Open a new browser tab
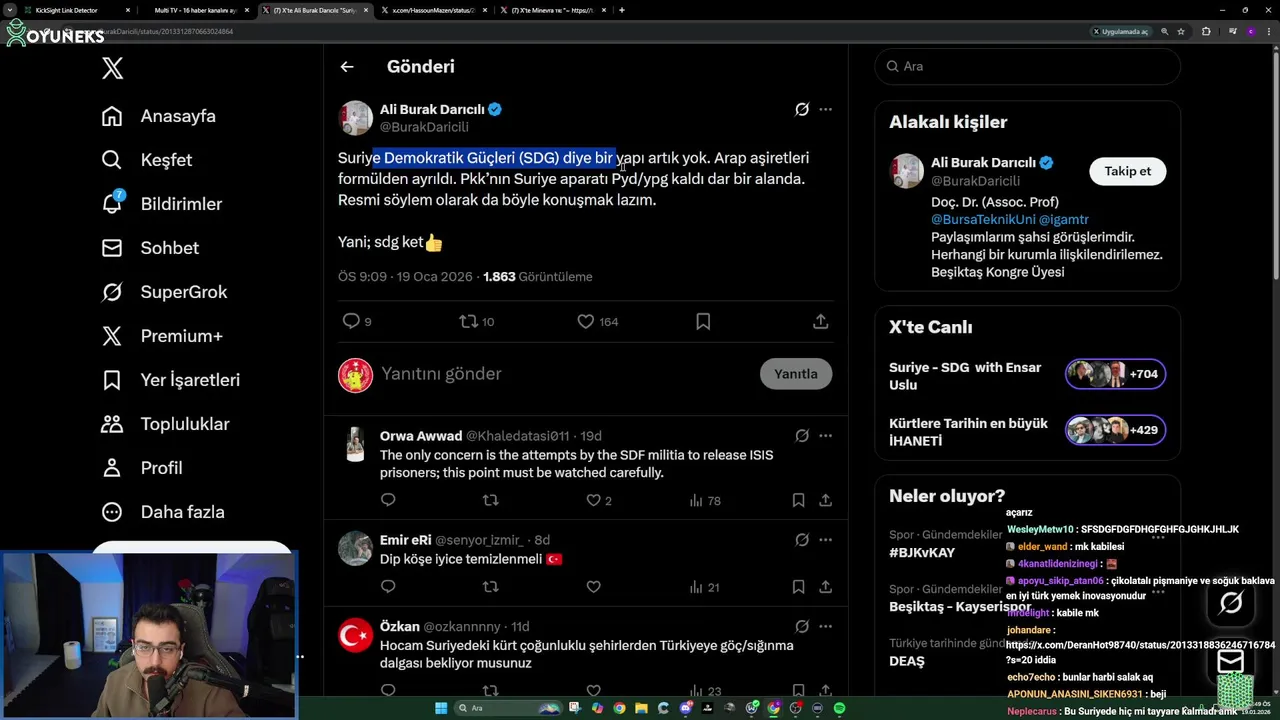This screenshot has height=720, width=1280. click(x=622, y=10)
